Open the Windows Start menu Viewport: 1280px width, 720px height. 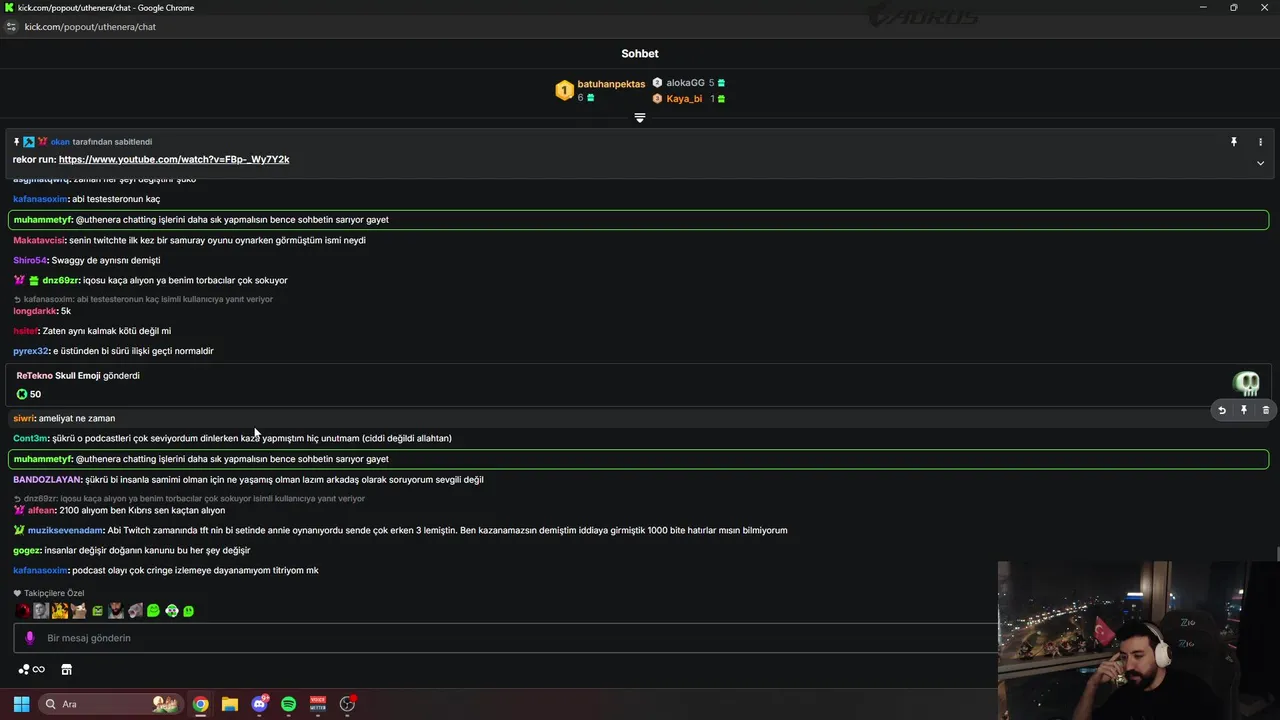coord(21,704)
